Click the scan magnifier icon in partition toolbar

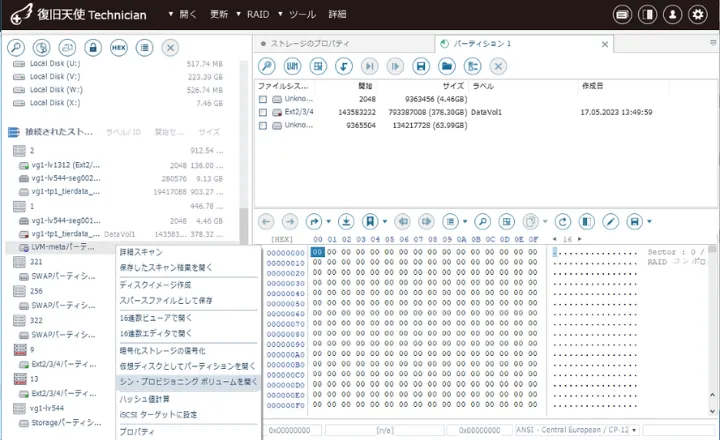point(266,66)
